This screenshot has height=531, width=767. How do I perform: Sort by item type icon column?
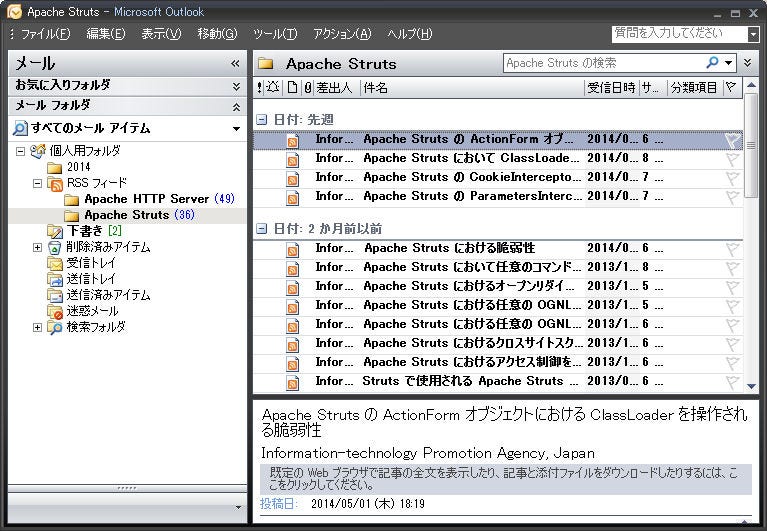point(292,88)
